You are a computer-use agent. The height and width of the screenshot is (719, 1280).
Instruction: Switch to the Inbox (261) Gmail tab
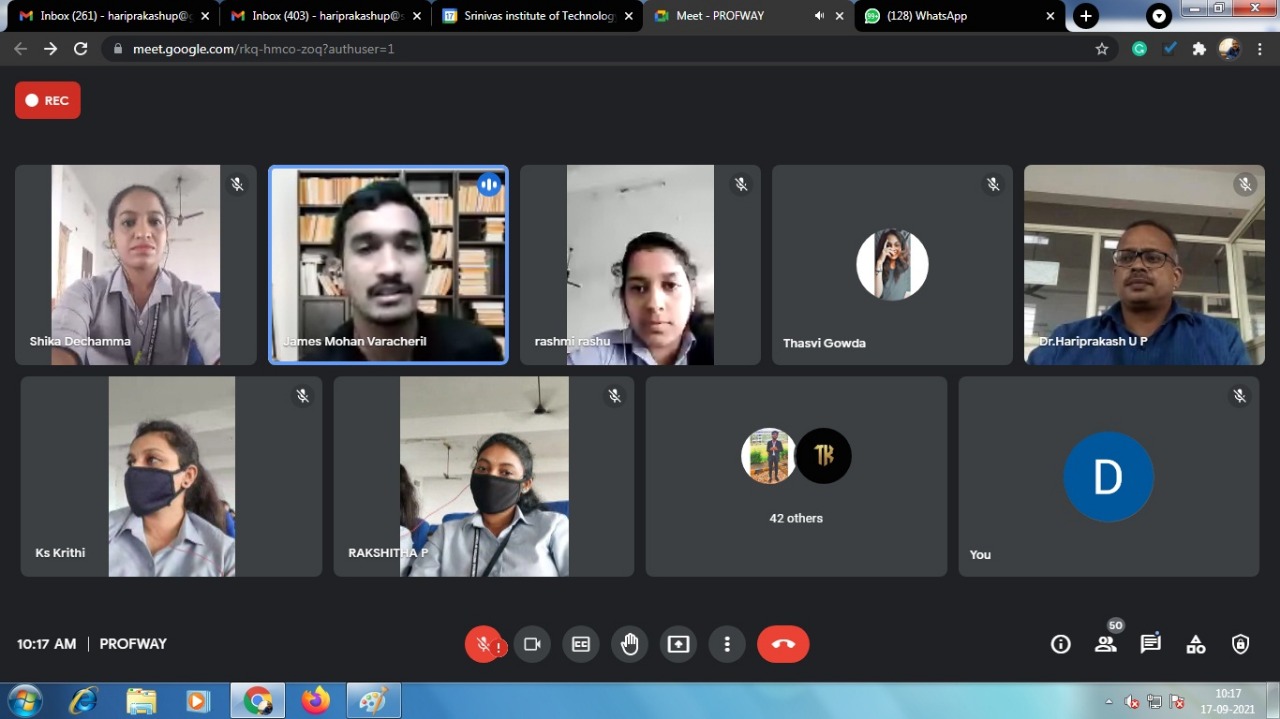coord(110,16)
